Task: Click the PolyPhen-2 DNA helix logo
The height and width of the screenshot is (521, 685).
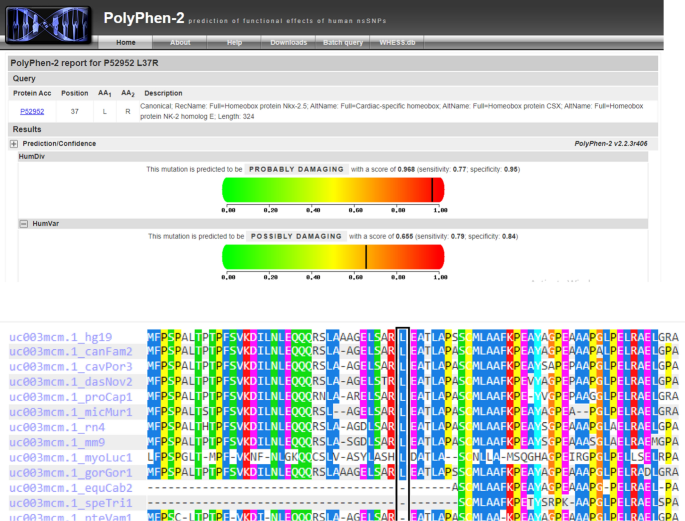Action: 47,24
